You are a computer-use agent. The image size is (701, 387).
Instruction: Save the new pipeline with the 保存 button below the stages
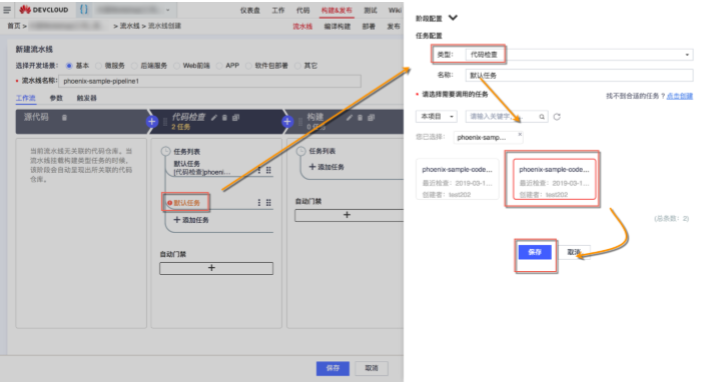[333, 368]
